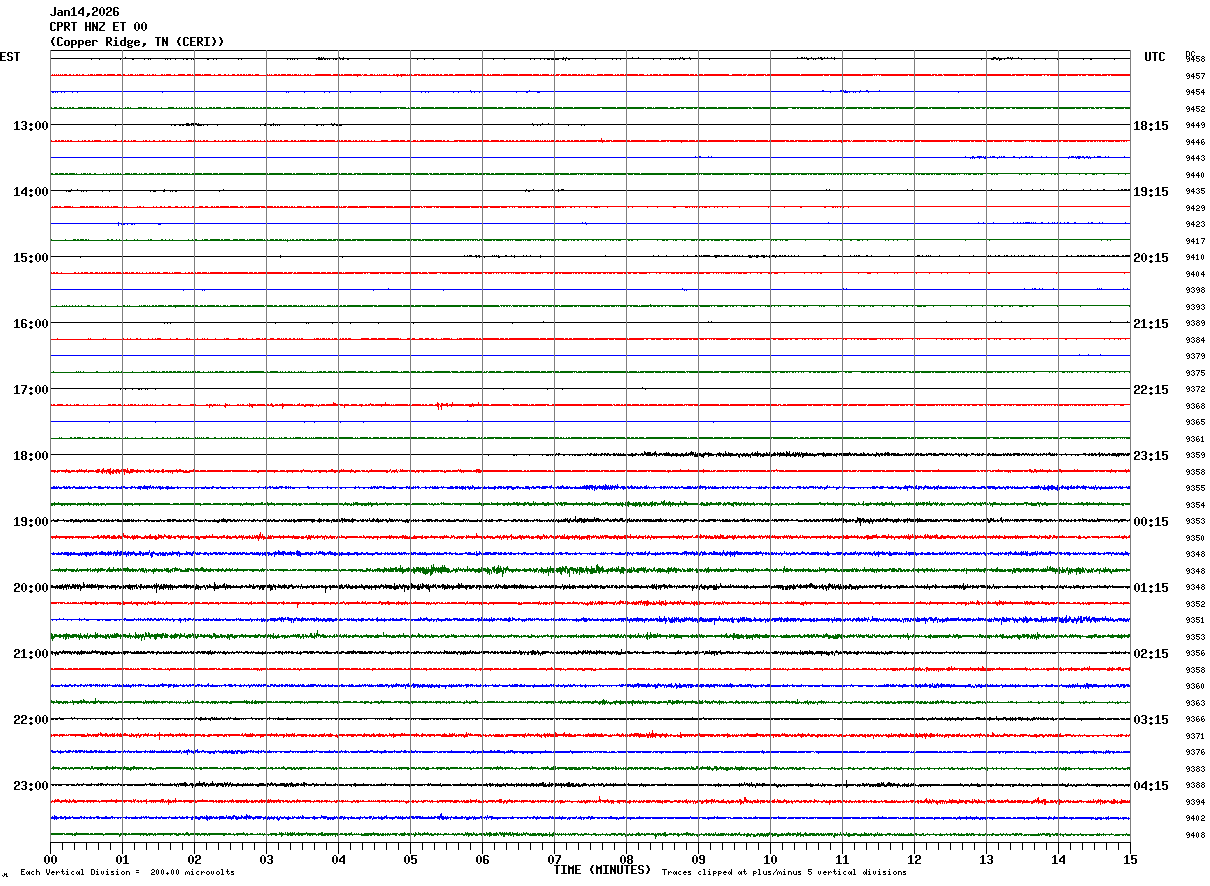
Task: Click DC offset value "9366"
Action: tap(1195, 720)
